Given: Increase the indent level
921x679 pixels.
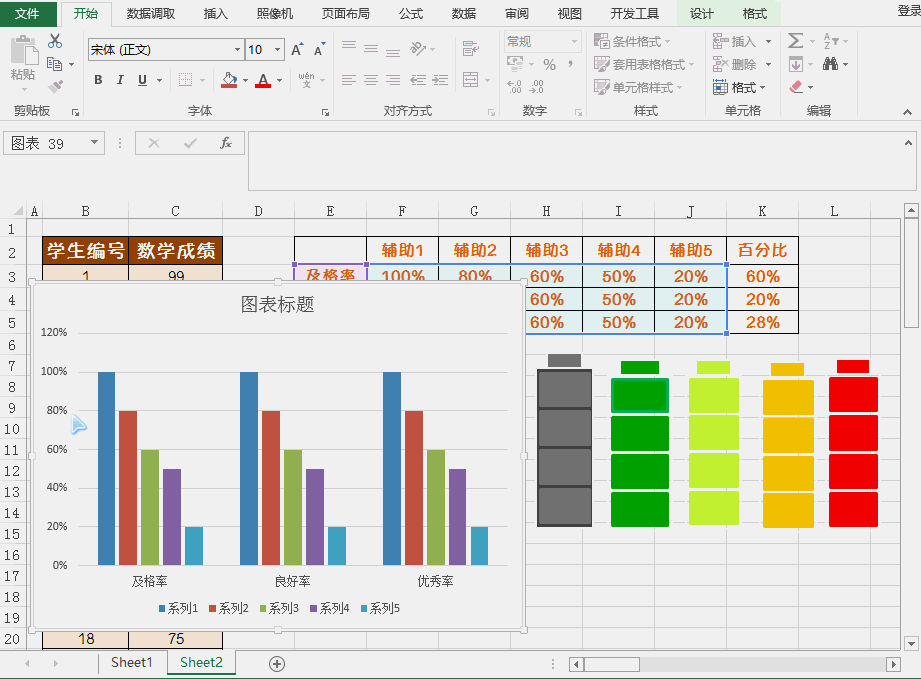Looking at the screenshot, I should (x=441, y=80).
